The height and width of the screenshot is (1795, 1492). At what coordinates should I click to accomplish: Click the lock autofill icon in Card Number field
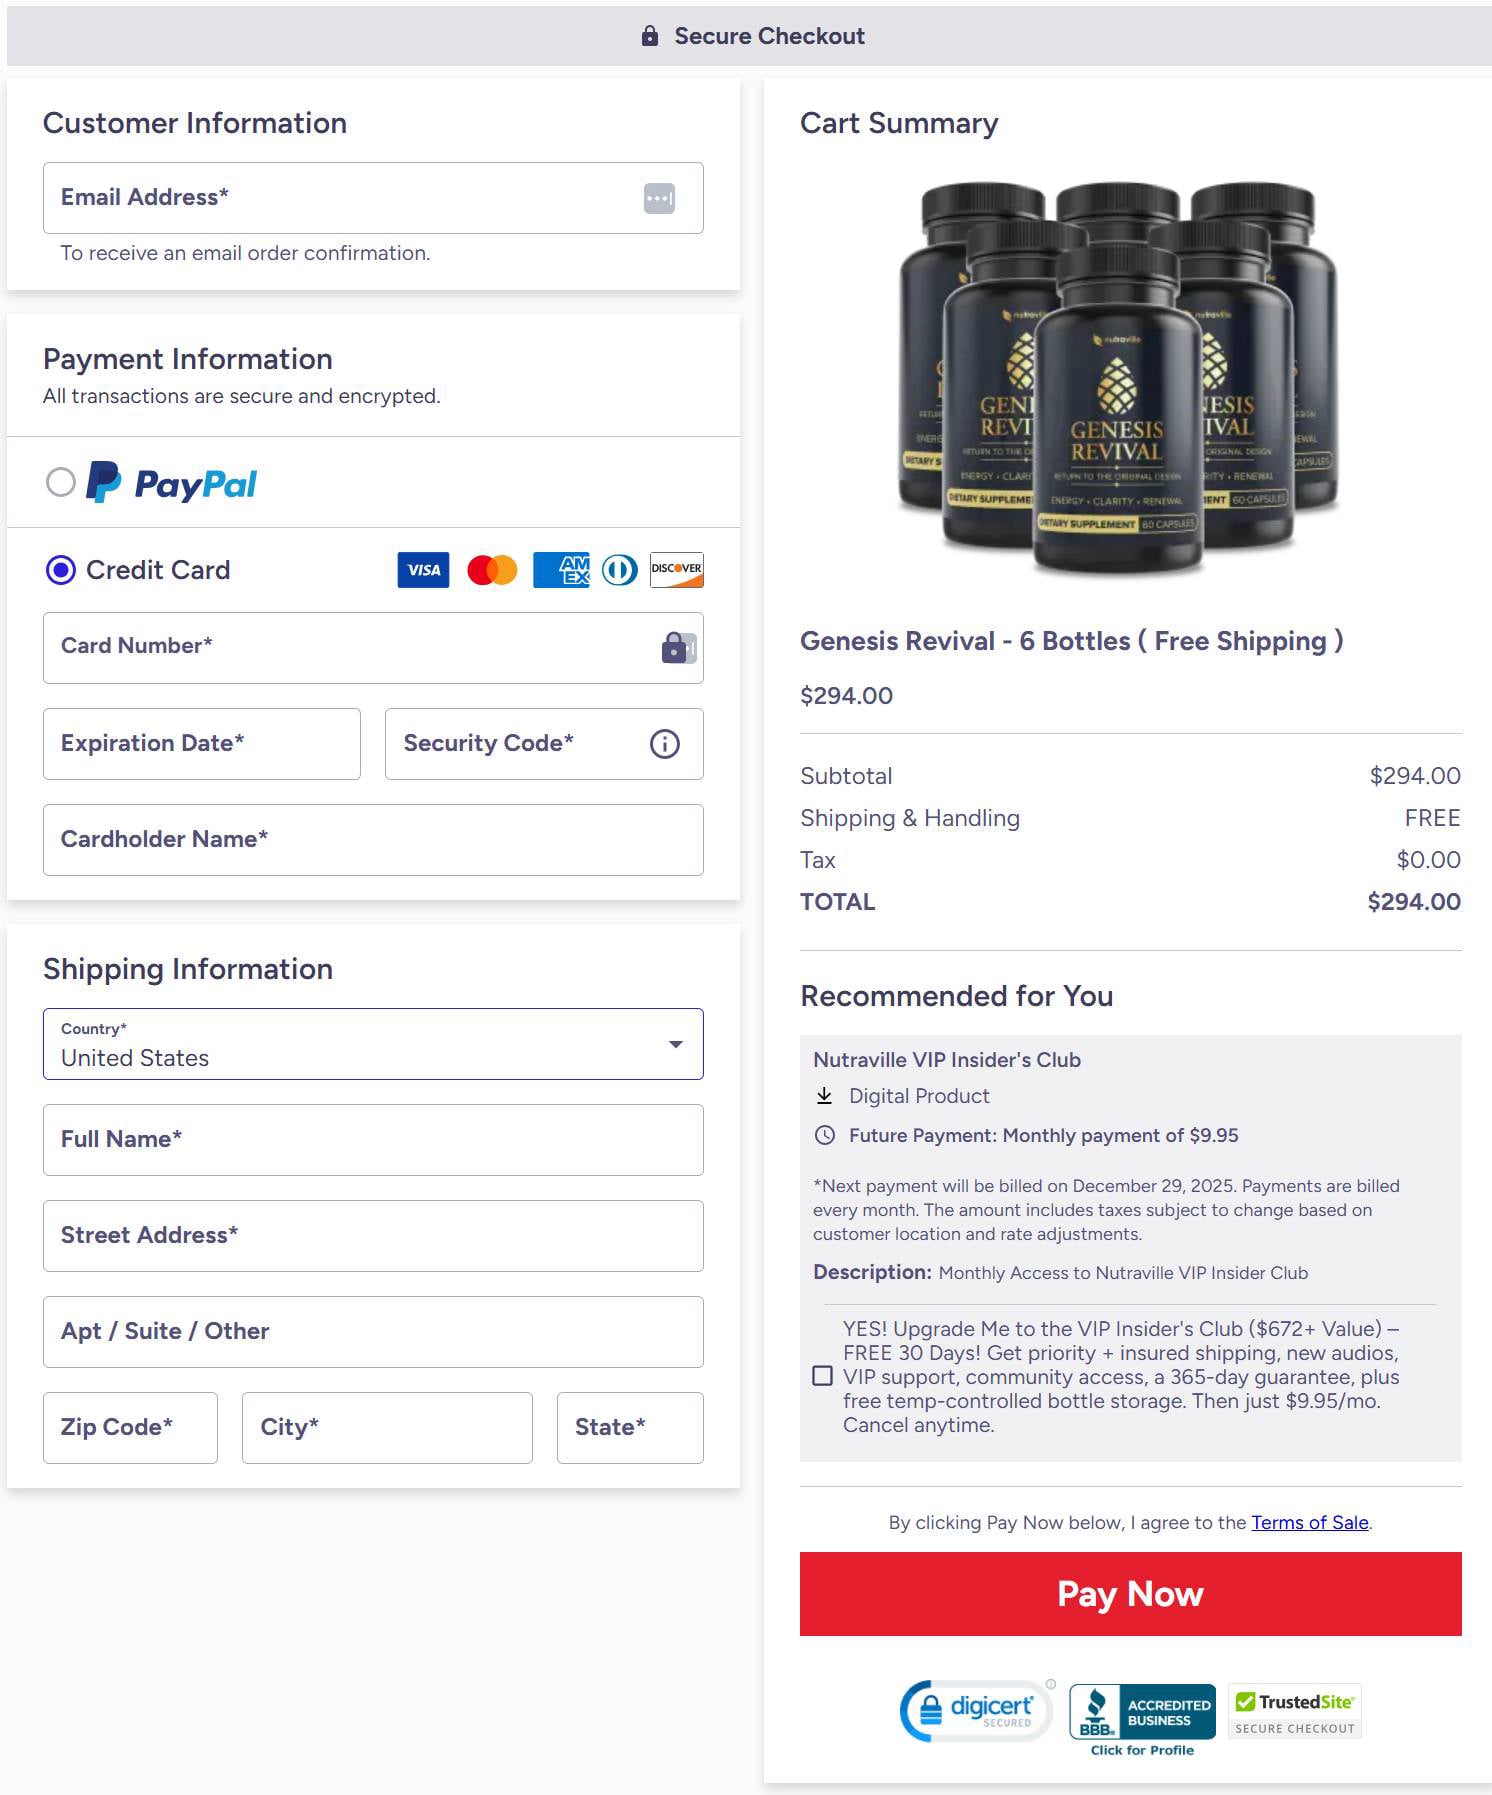679,647
